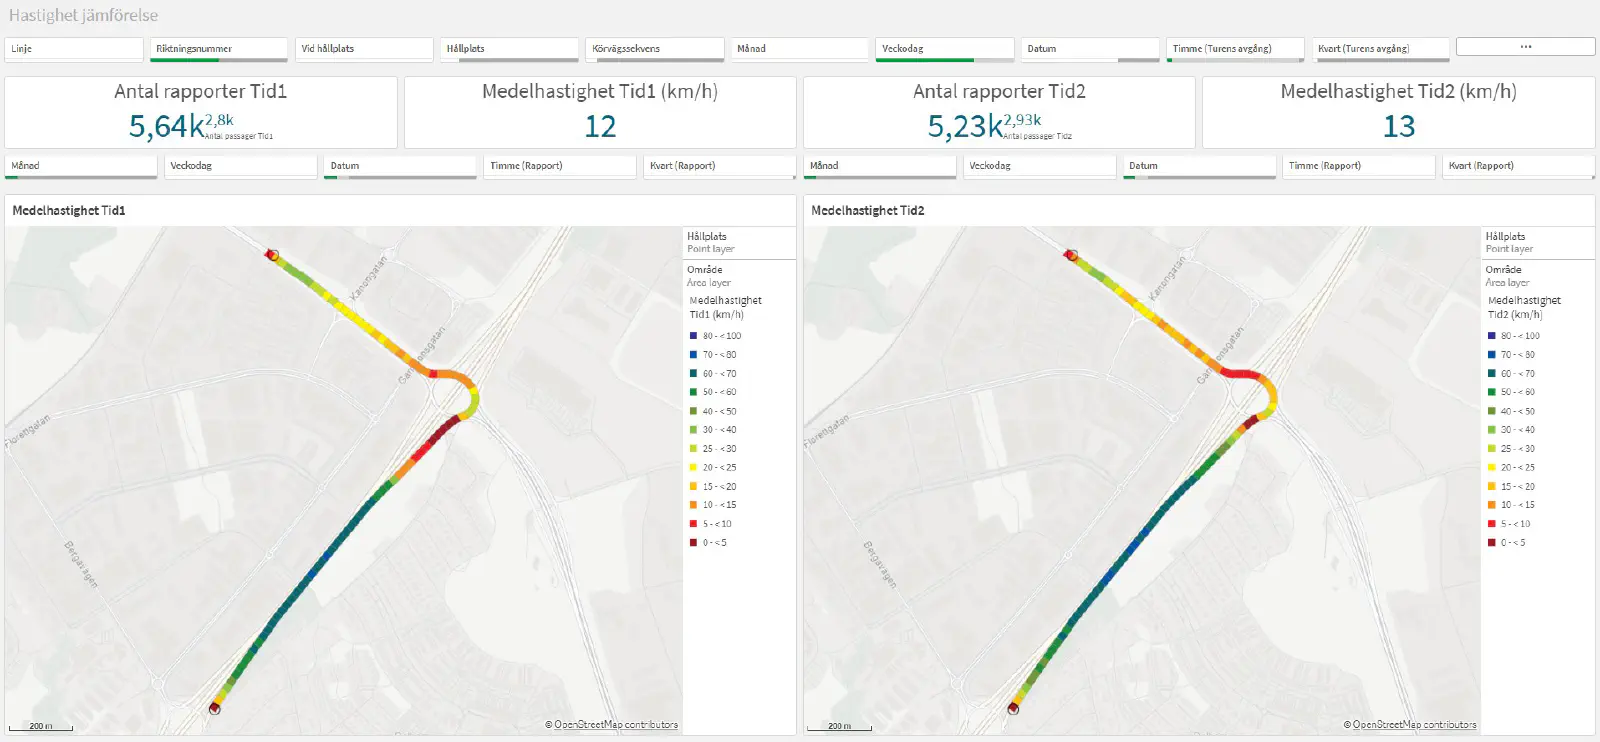Viewport: 1600px width, 742px height.
Task: Expand the Riktningsnummer filter
Action: tap(219, 49)
